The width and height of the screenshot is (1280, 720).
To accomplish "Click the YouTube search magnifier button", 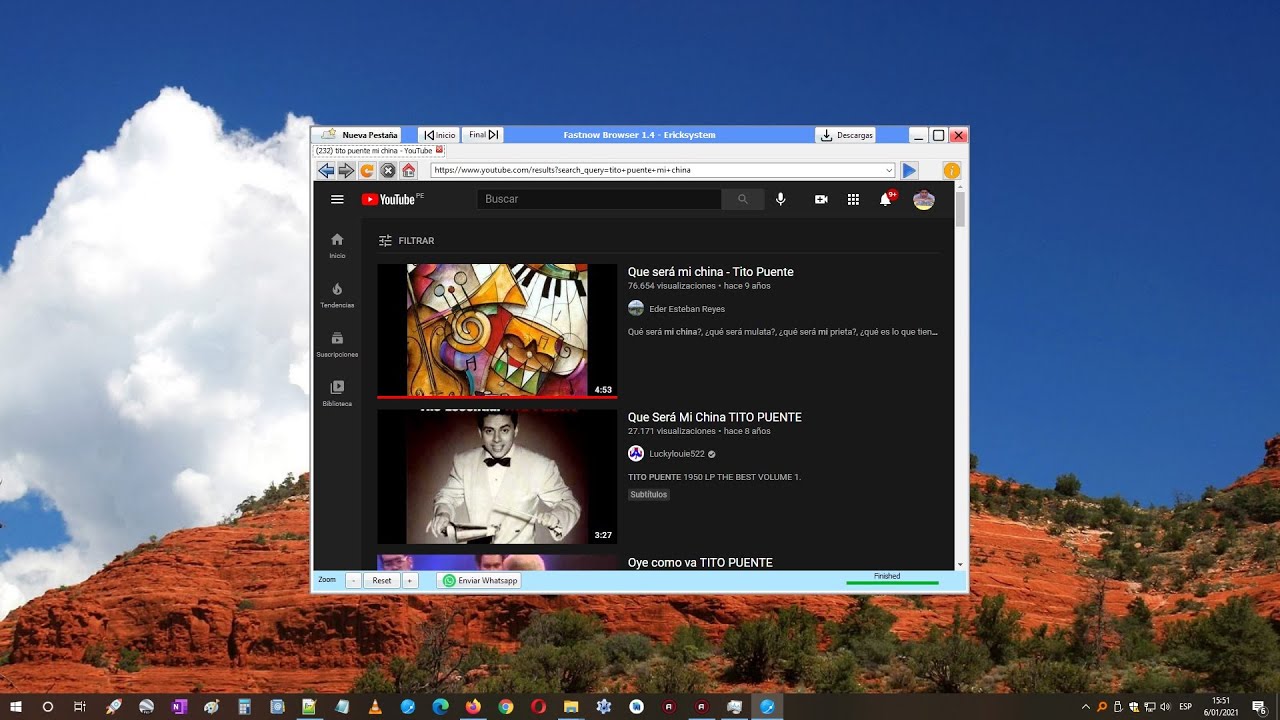I will [743, 199].
